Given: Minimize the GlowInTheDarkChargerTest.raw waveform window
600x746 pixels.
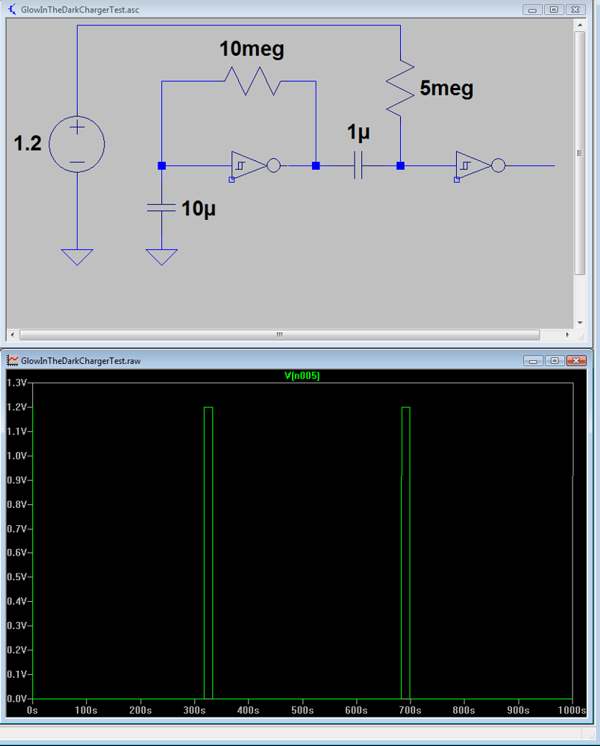Looking at the screenshot, I should (x=532, y=359).
